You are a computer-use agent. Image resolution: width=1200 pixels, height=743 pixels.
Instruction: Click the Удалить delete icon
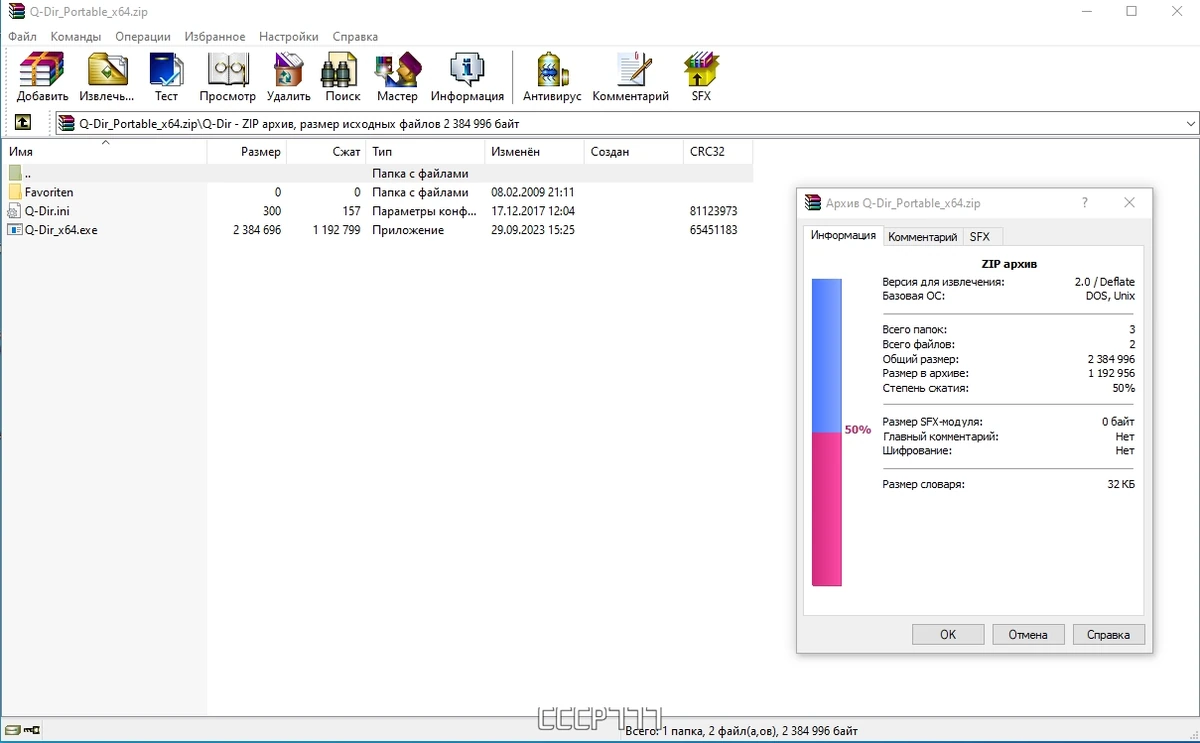(x=289, y=78)
